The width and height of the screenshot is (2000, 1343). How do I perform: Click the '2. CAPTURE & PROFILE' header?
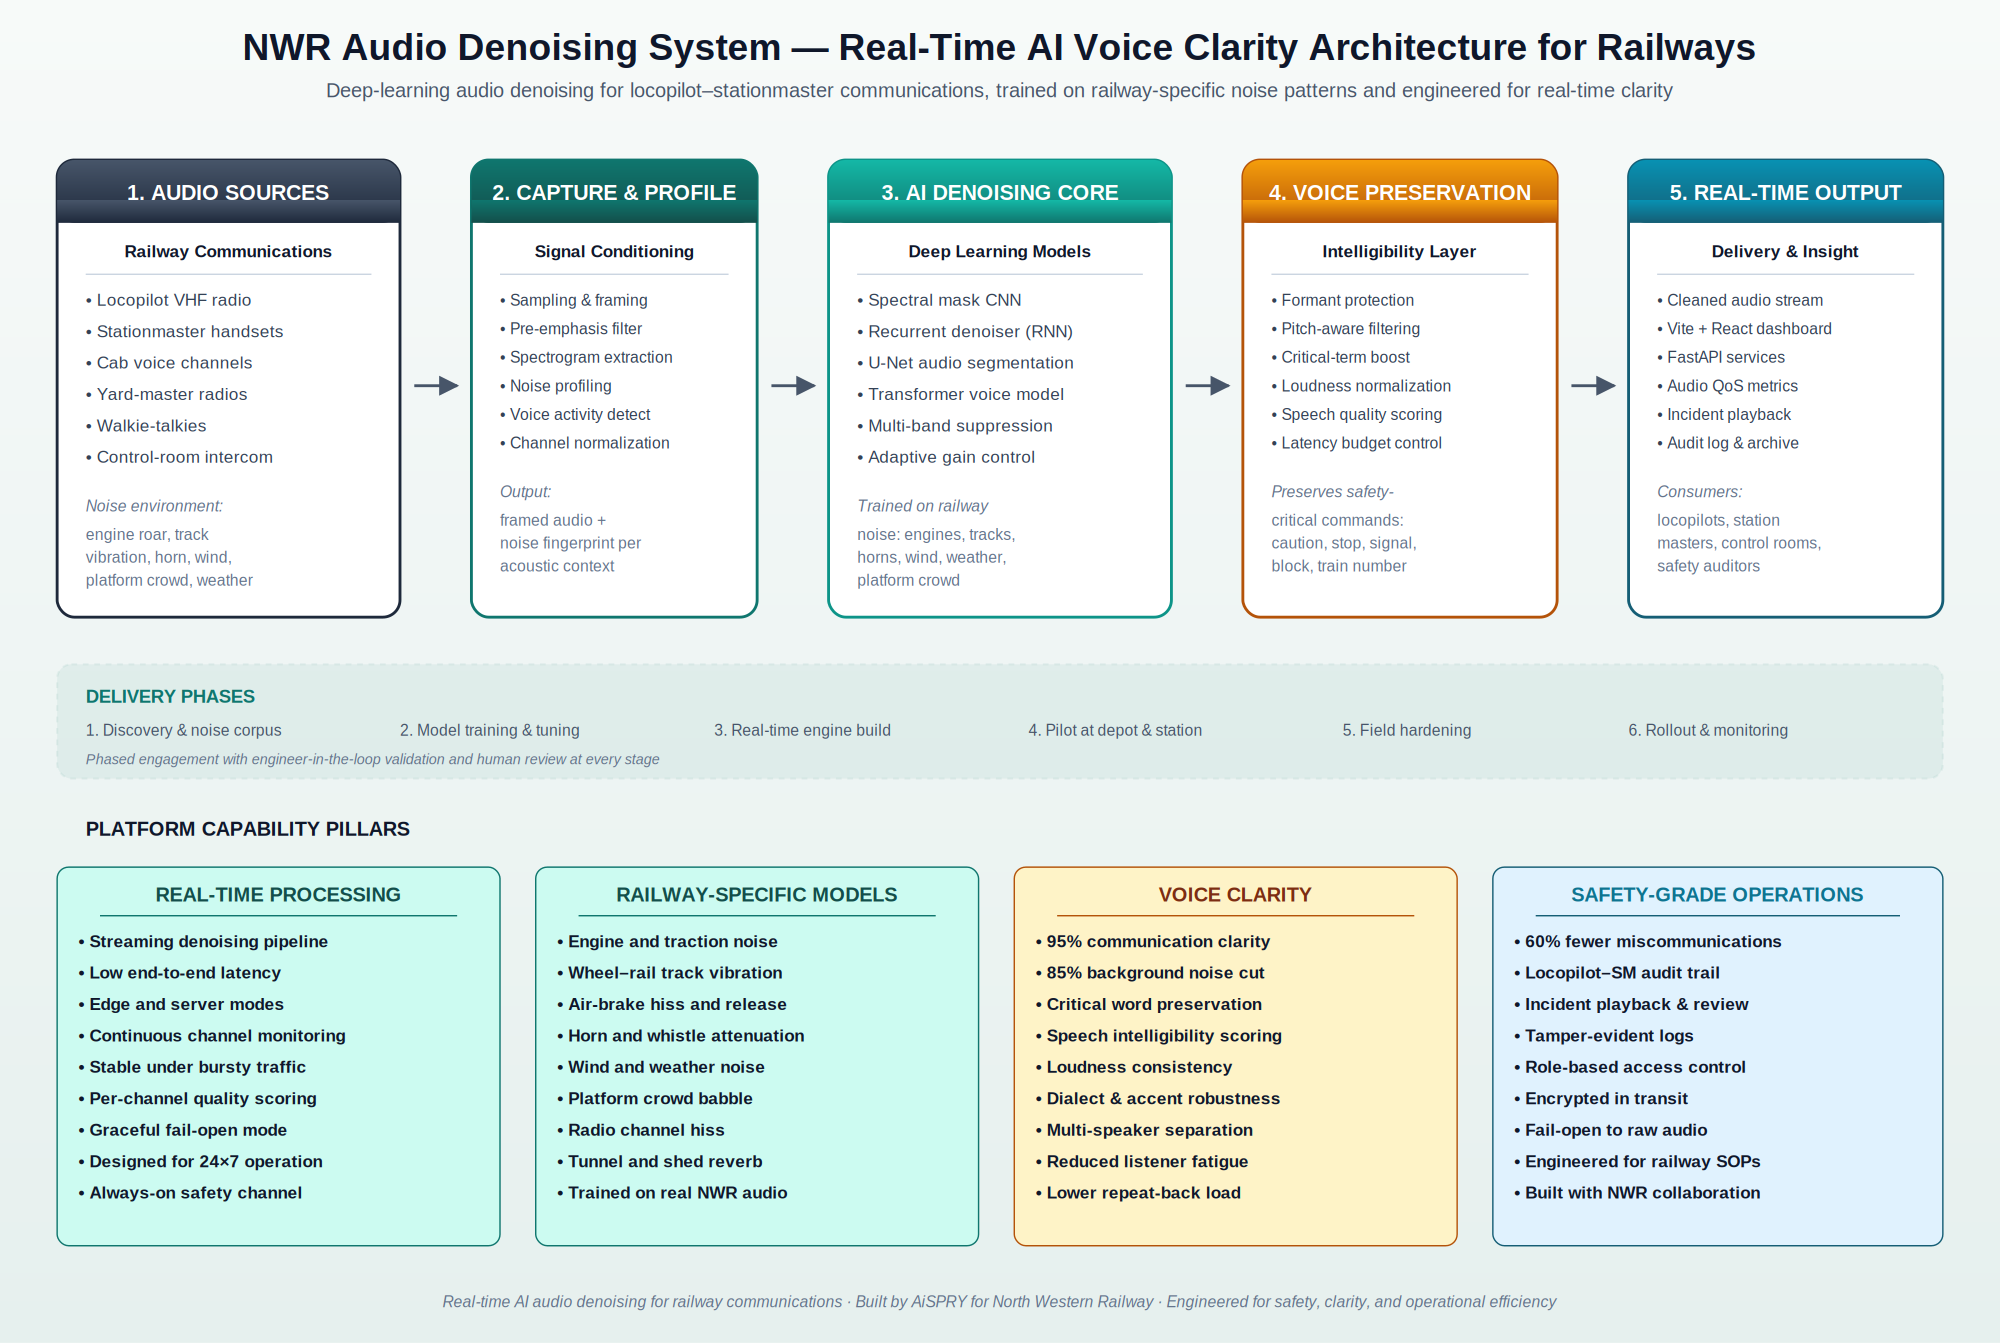[x=614, y=192]
